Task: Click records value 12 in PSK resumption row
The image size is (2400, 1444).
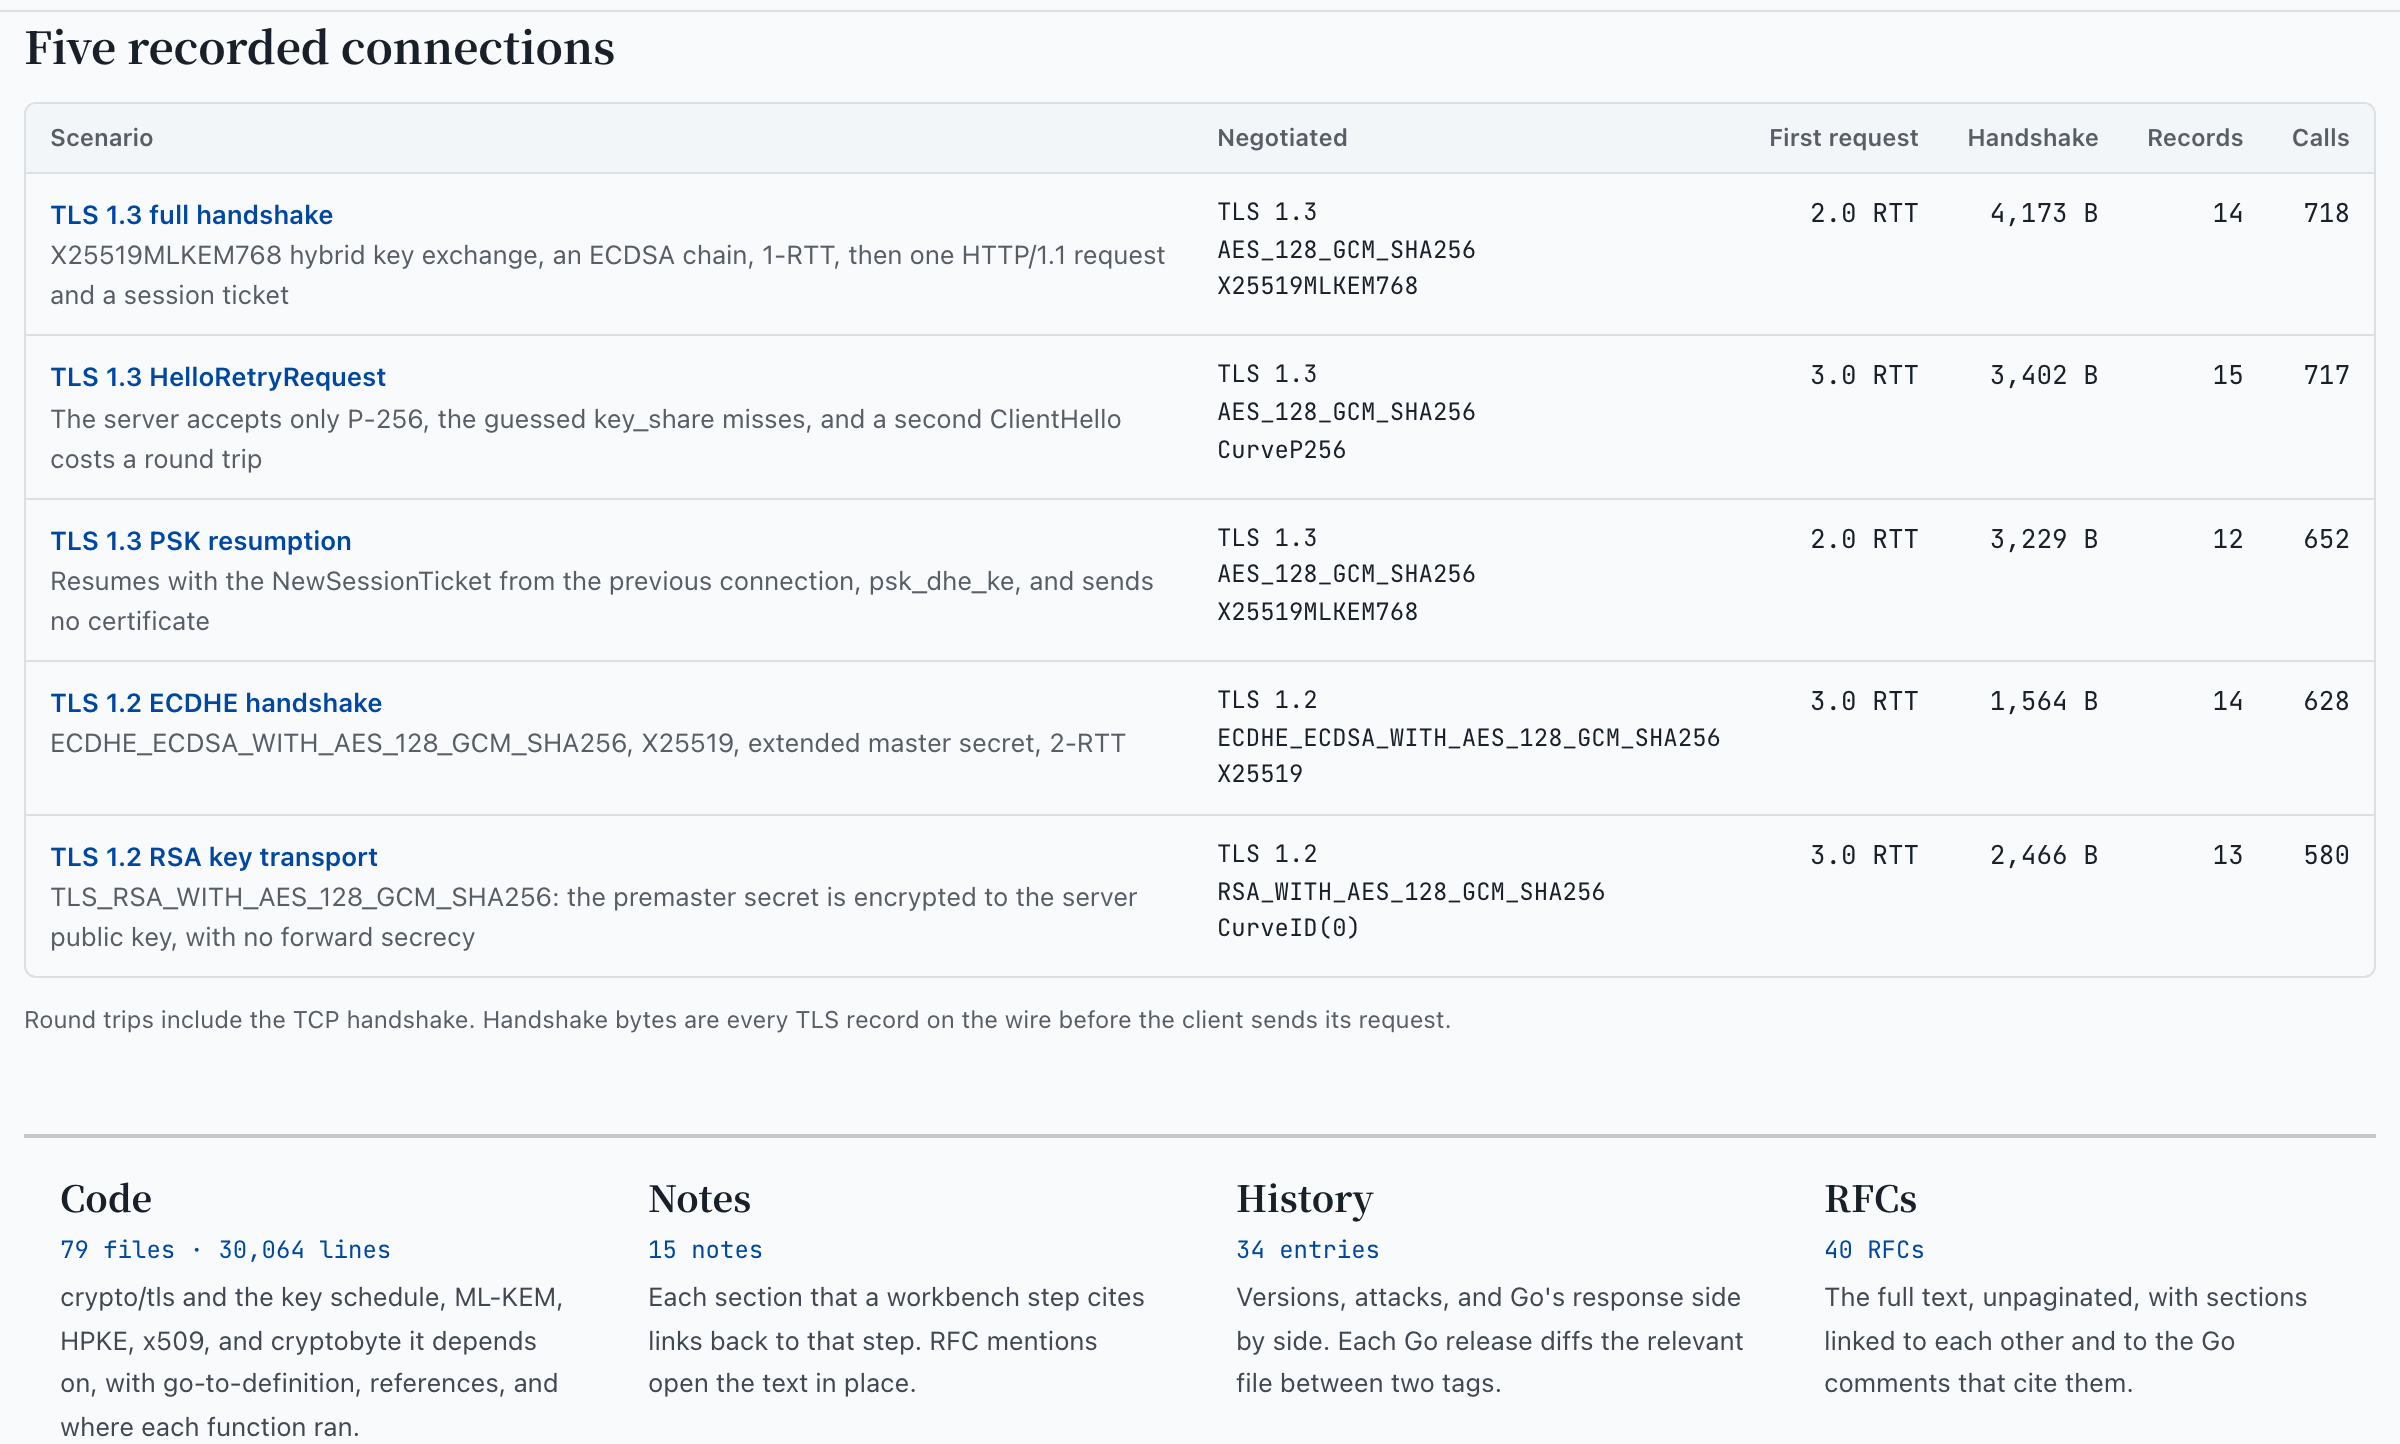Action: pos(2227,539)
